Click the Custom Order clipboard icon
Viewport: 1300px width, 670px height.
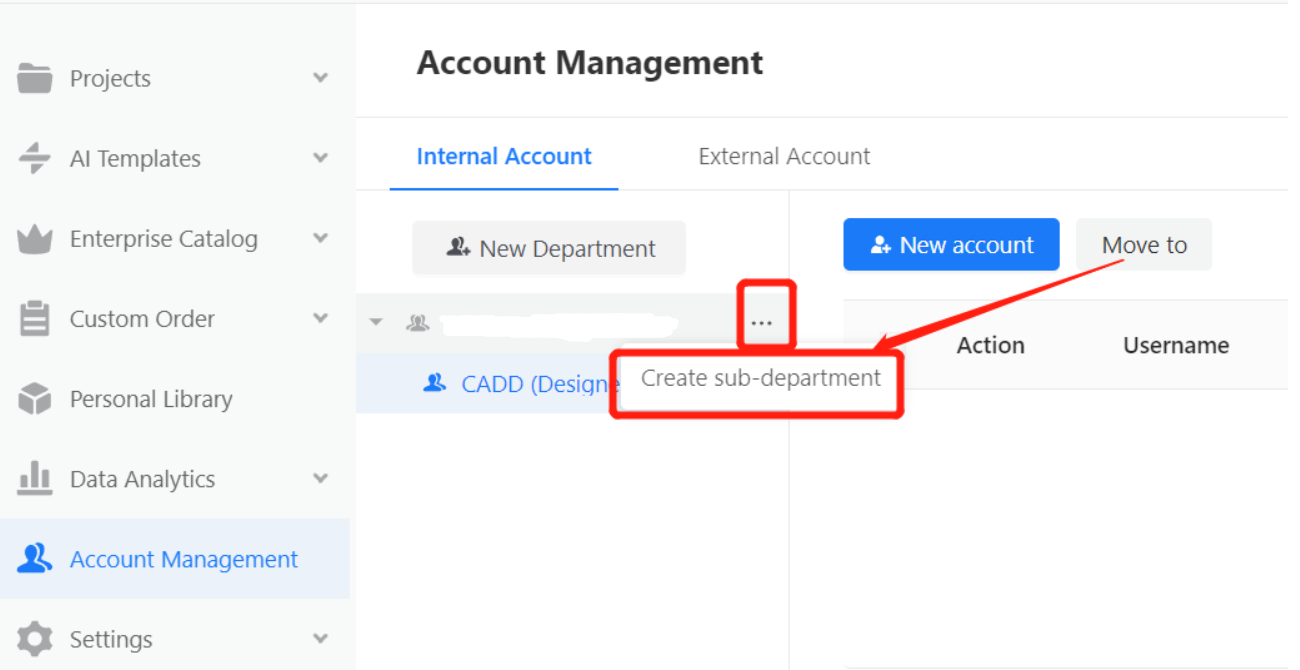pos(35,319)
